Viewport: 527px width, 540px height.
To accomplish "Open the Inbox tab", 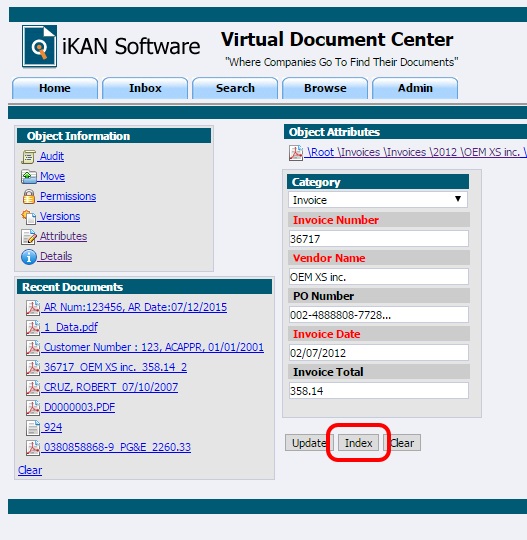I will click(x=145, y=88).
